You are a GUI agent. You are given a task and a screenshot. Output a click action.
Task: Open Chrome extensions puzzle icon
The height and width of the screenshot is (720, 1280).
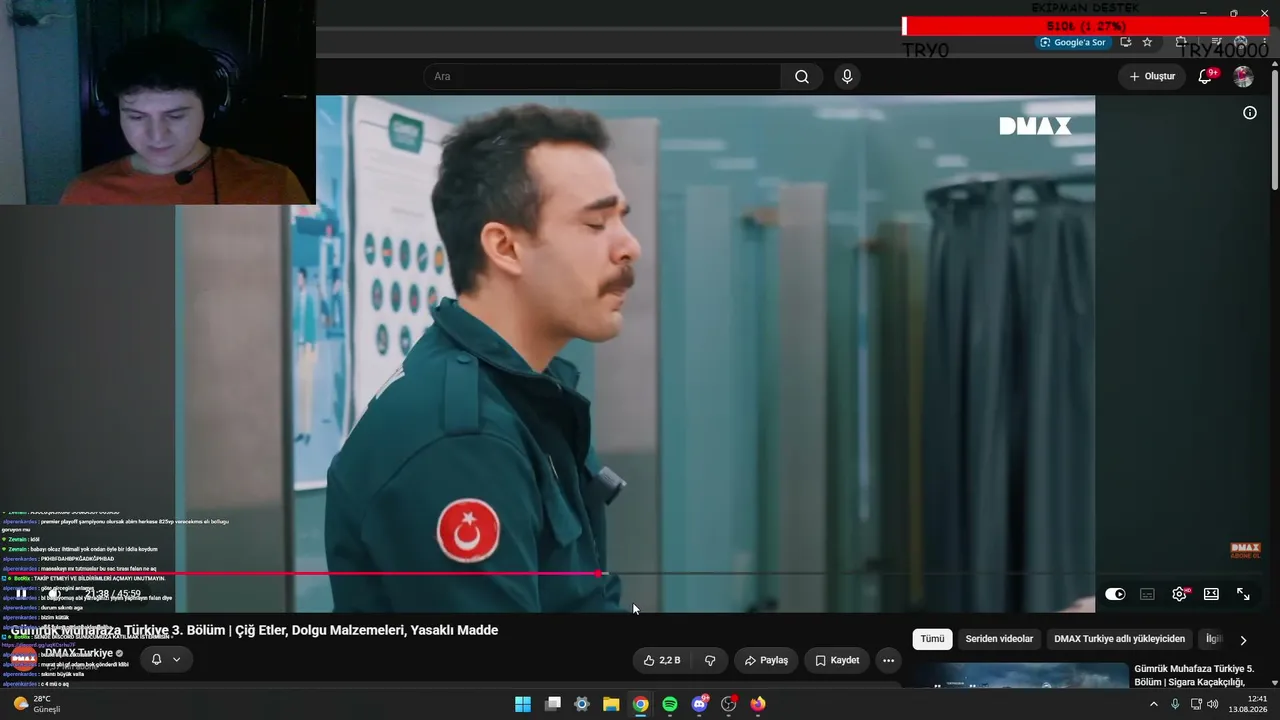click(x=1181, y=42)
